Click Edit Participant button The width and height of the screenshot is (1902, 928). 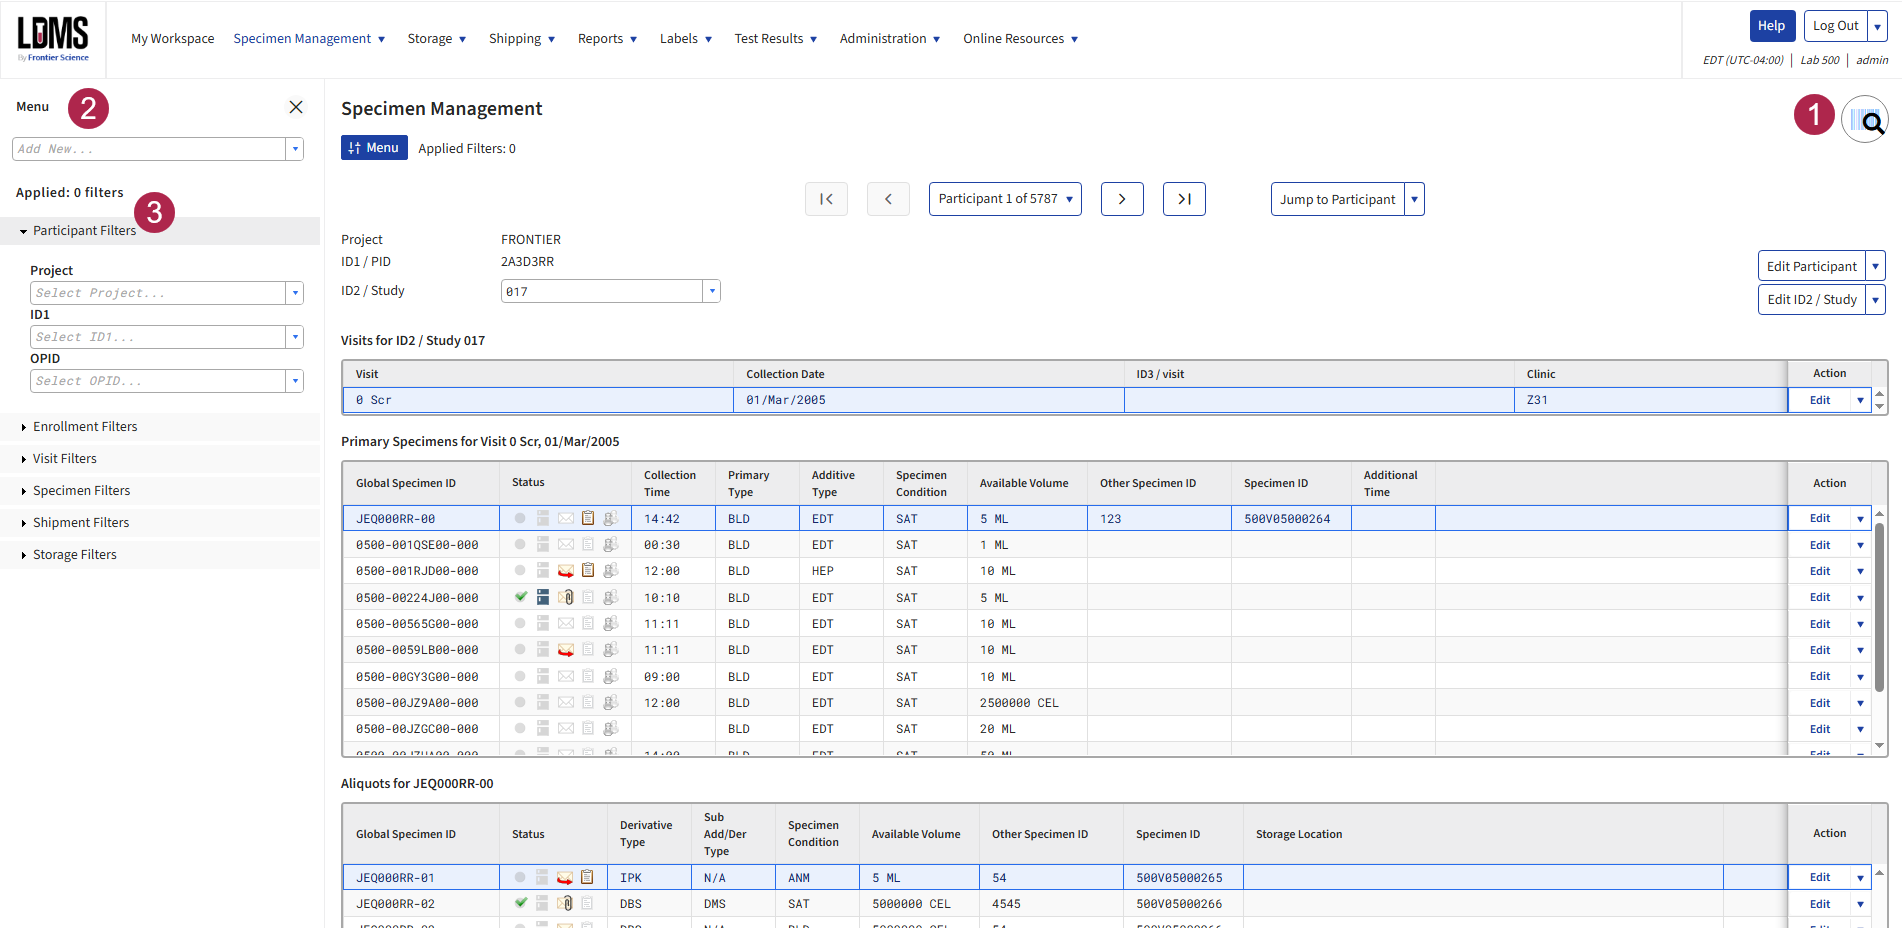tap(1811, 266)
